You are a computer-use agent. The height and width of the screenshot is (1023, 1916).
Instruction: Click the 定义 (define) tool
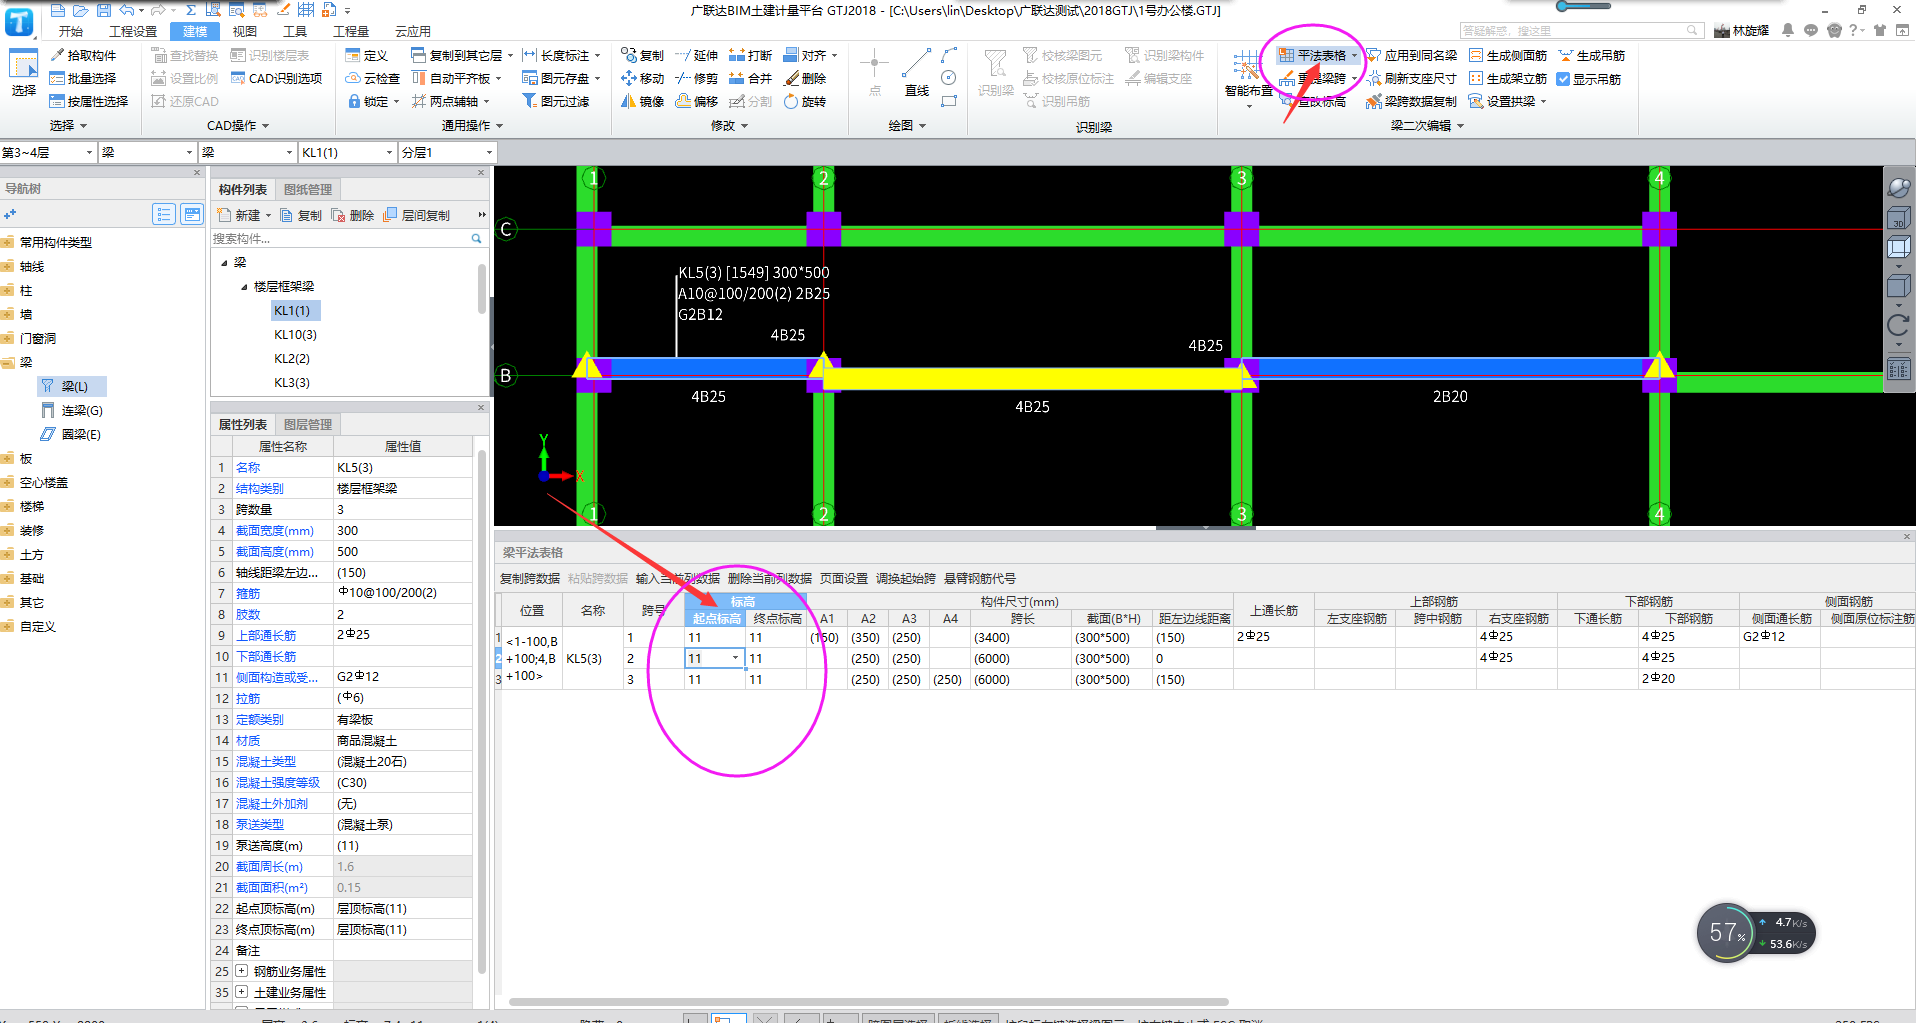pyautogui.click(x=367, y=55)
